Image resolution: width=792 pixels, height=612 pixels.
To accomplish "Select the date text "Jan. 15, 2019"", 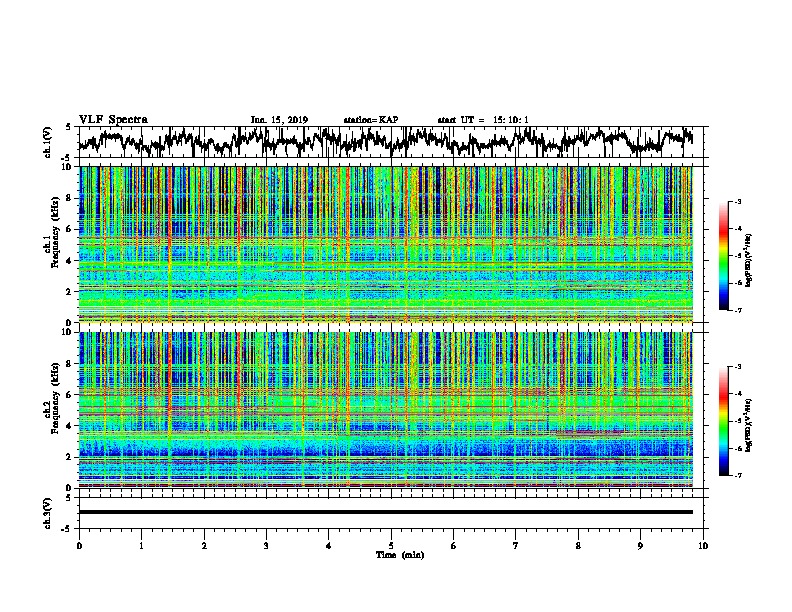I will [279, 120].
